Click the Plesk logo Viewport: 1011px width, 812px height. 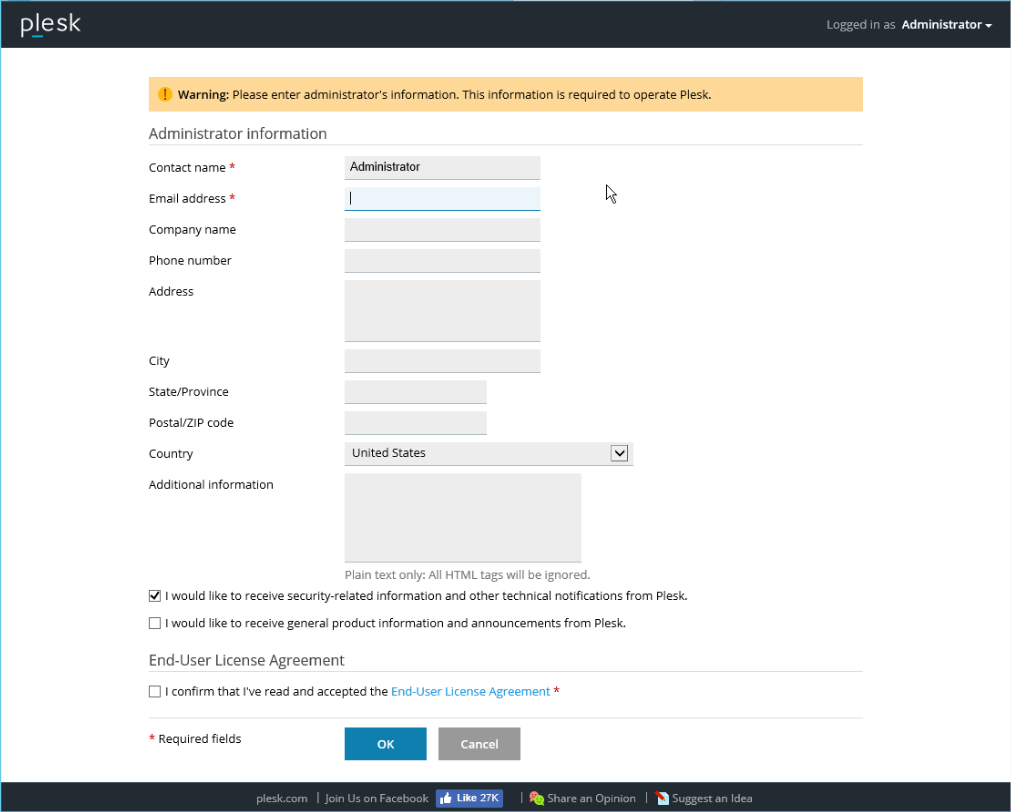(51, 25)
